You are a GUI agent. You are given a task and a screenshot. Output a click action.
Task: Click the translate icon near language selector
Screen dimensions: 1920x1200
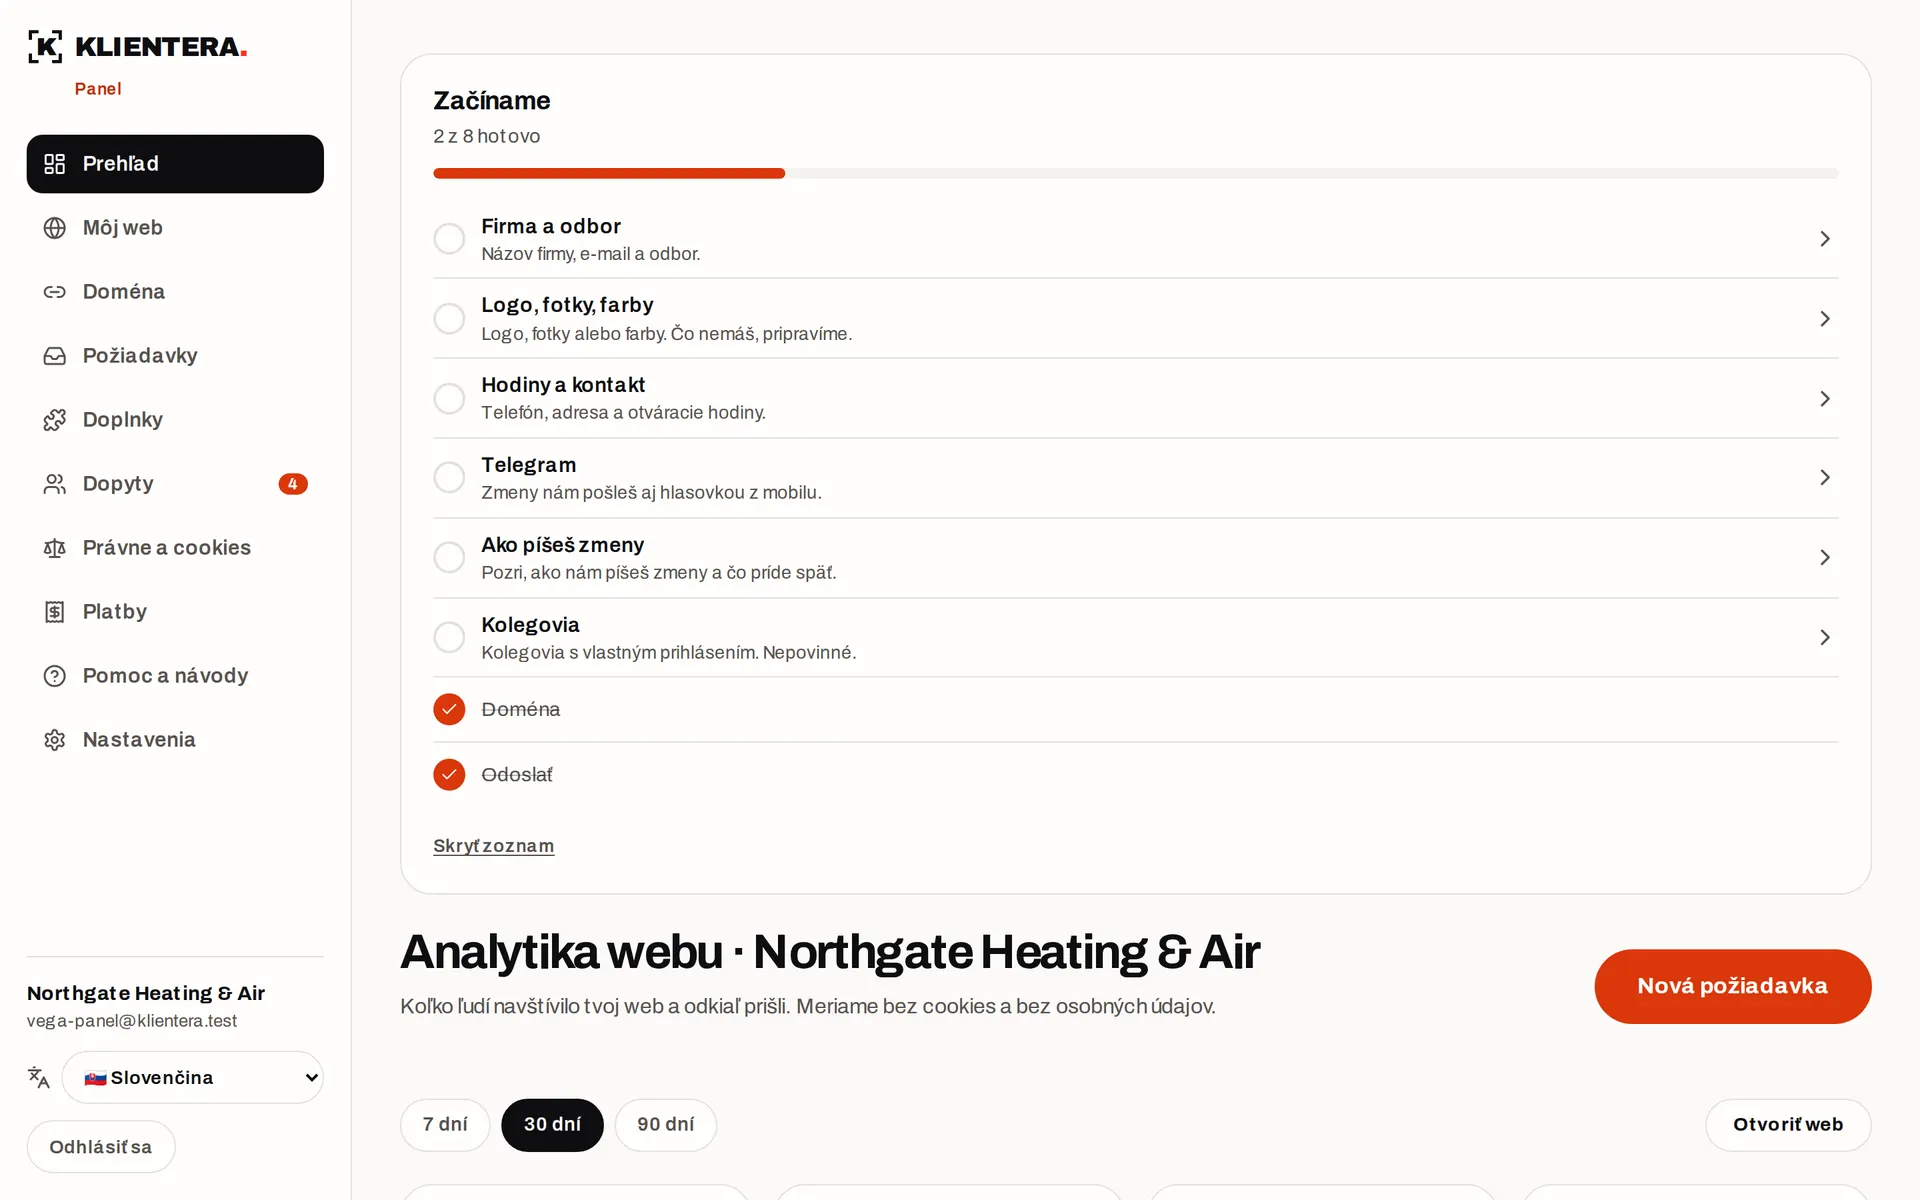tap(39, 1077)
